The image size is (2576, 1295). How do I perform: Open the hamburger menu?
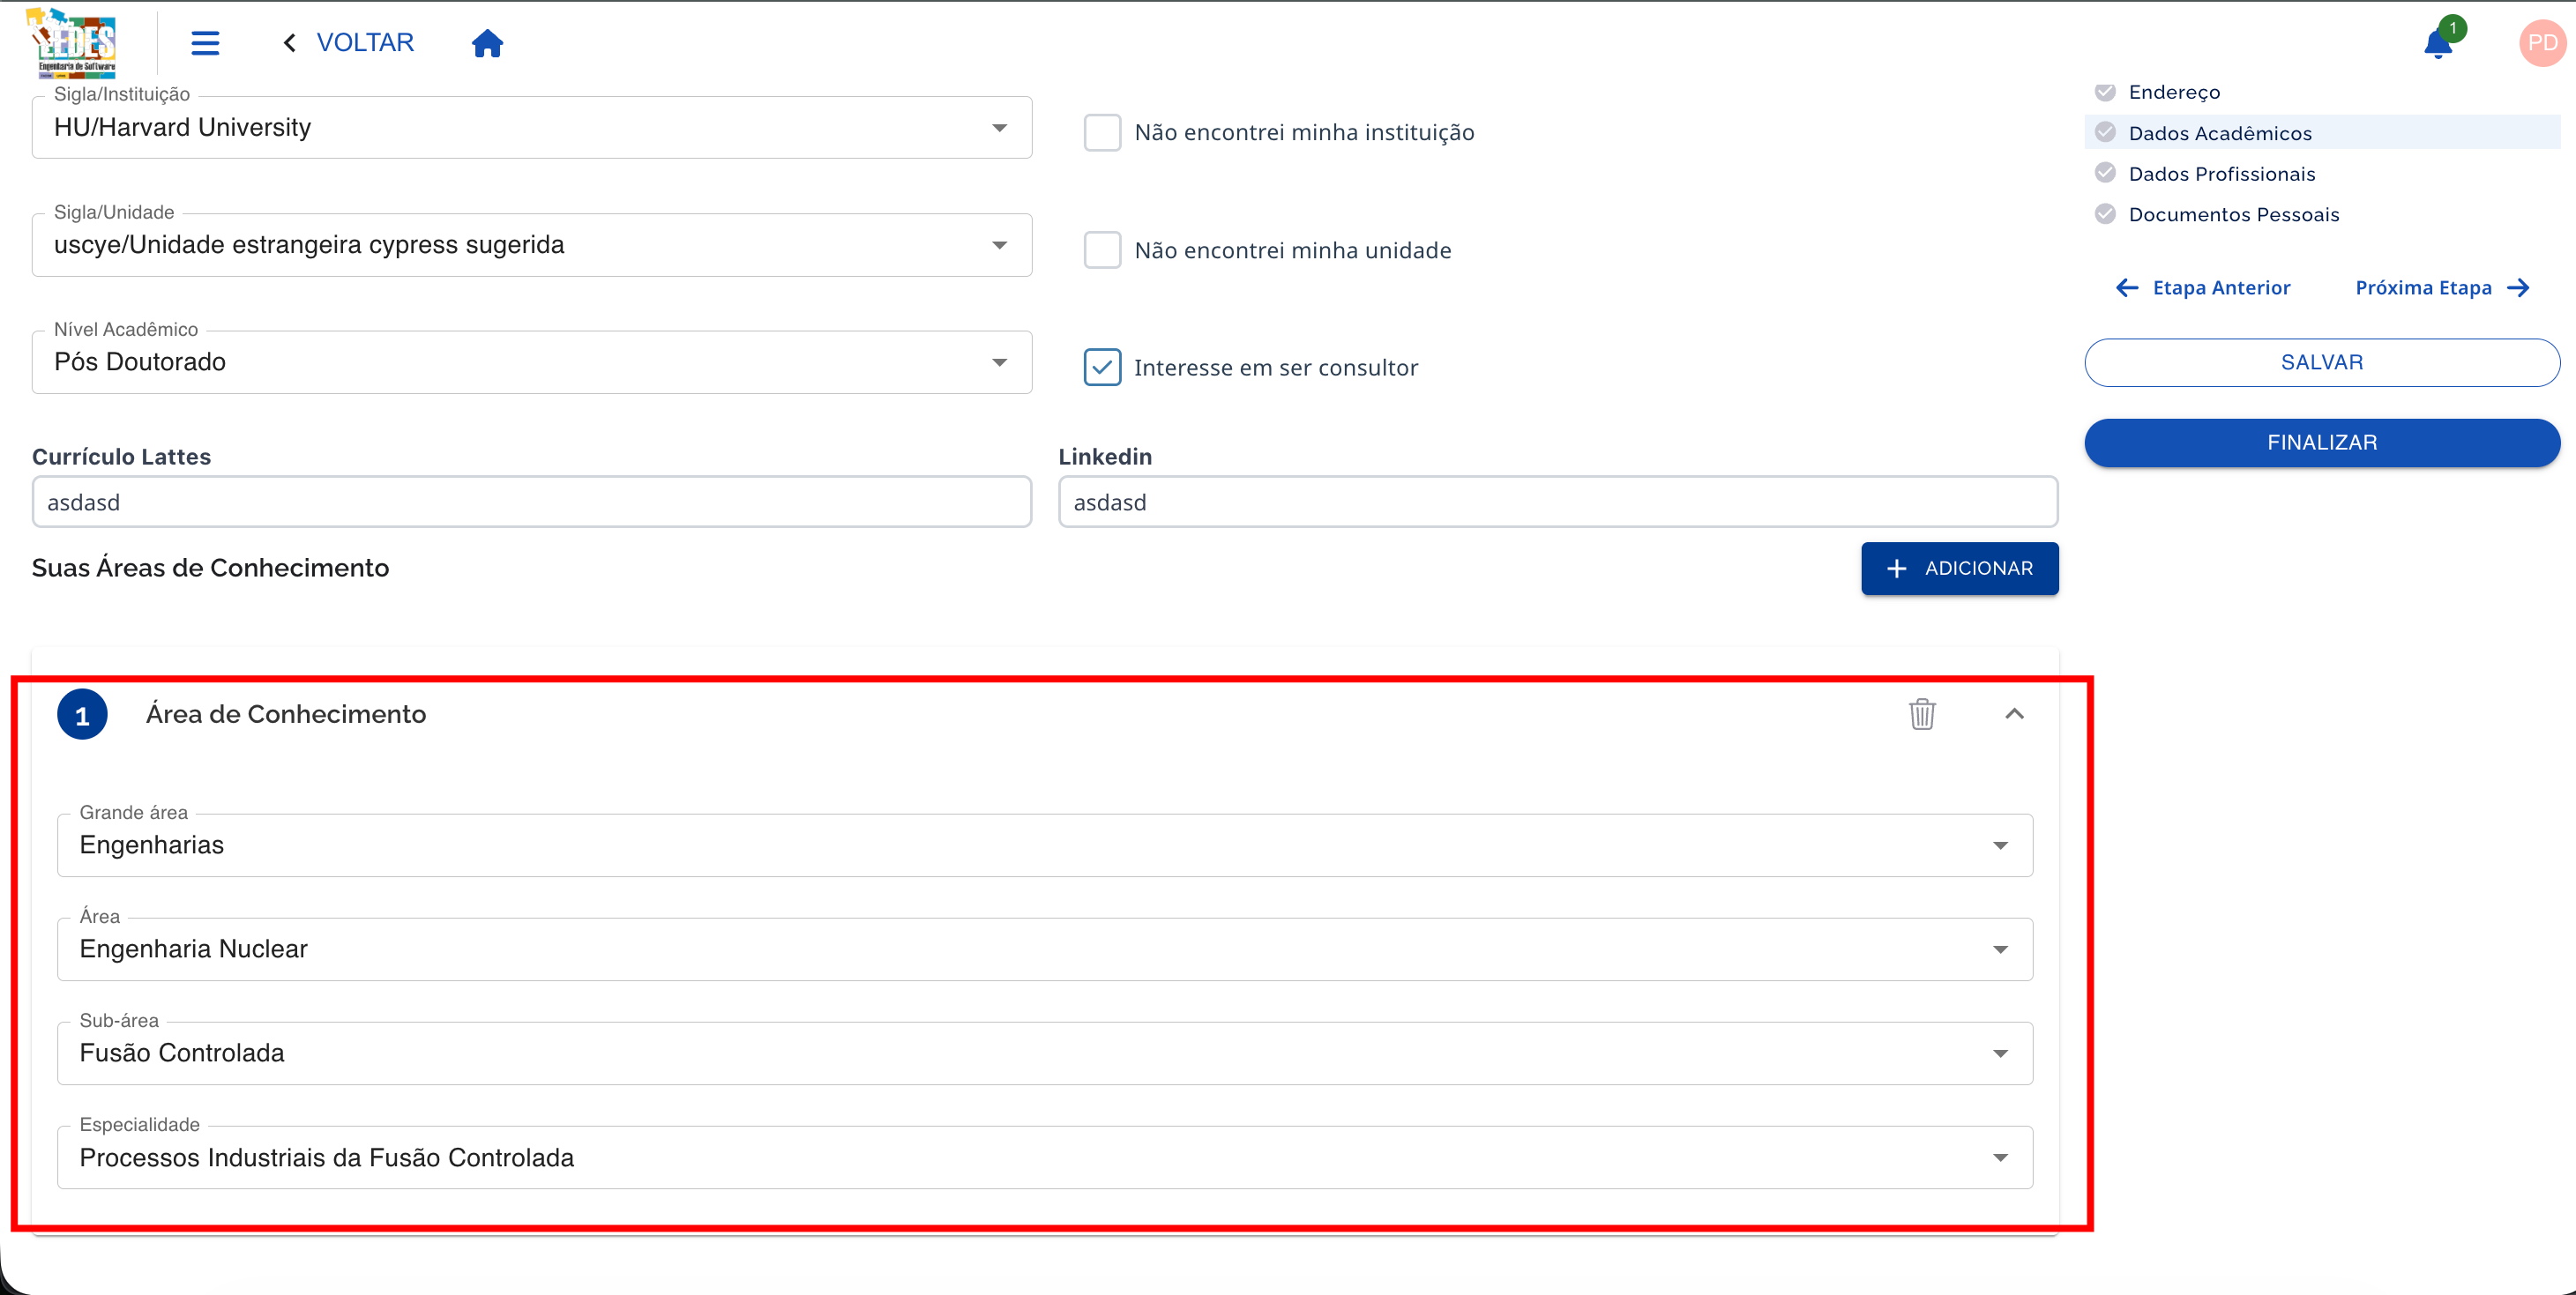205,43
